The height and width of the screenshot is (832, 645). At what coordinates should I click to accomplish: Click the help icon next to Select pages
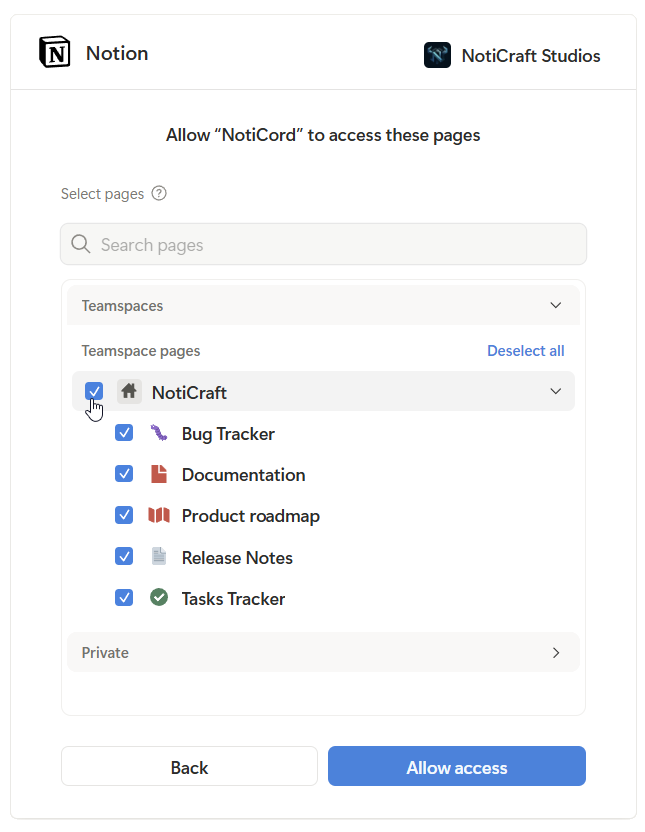point(158,193)
